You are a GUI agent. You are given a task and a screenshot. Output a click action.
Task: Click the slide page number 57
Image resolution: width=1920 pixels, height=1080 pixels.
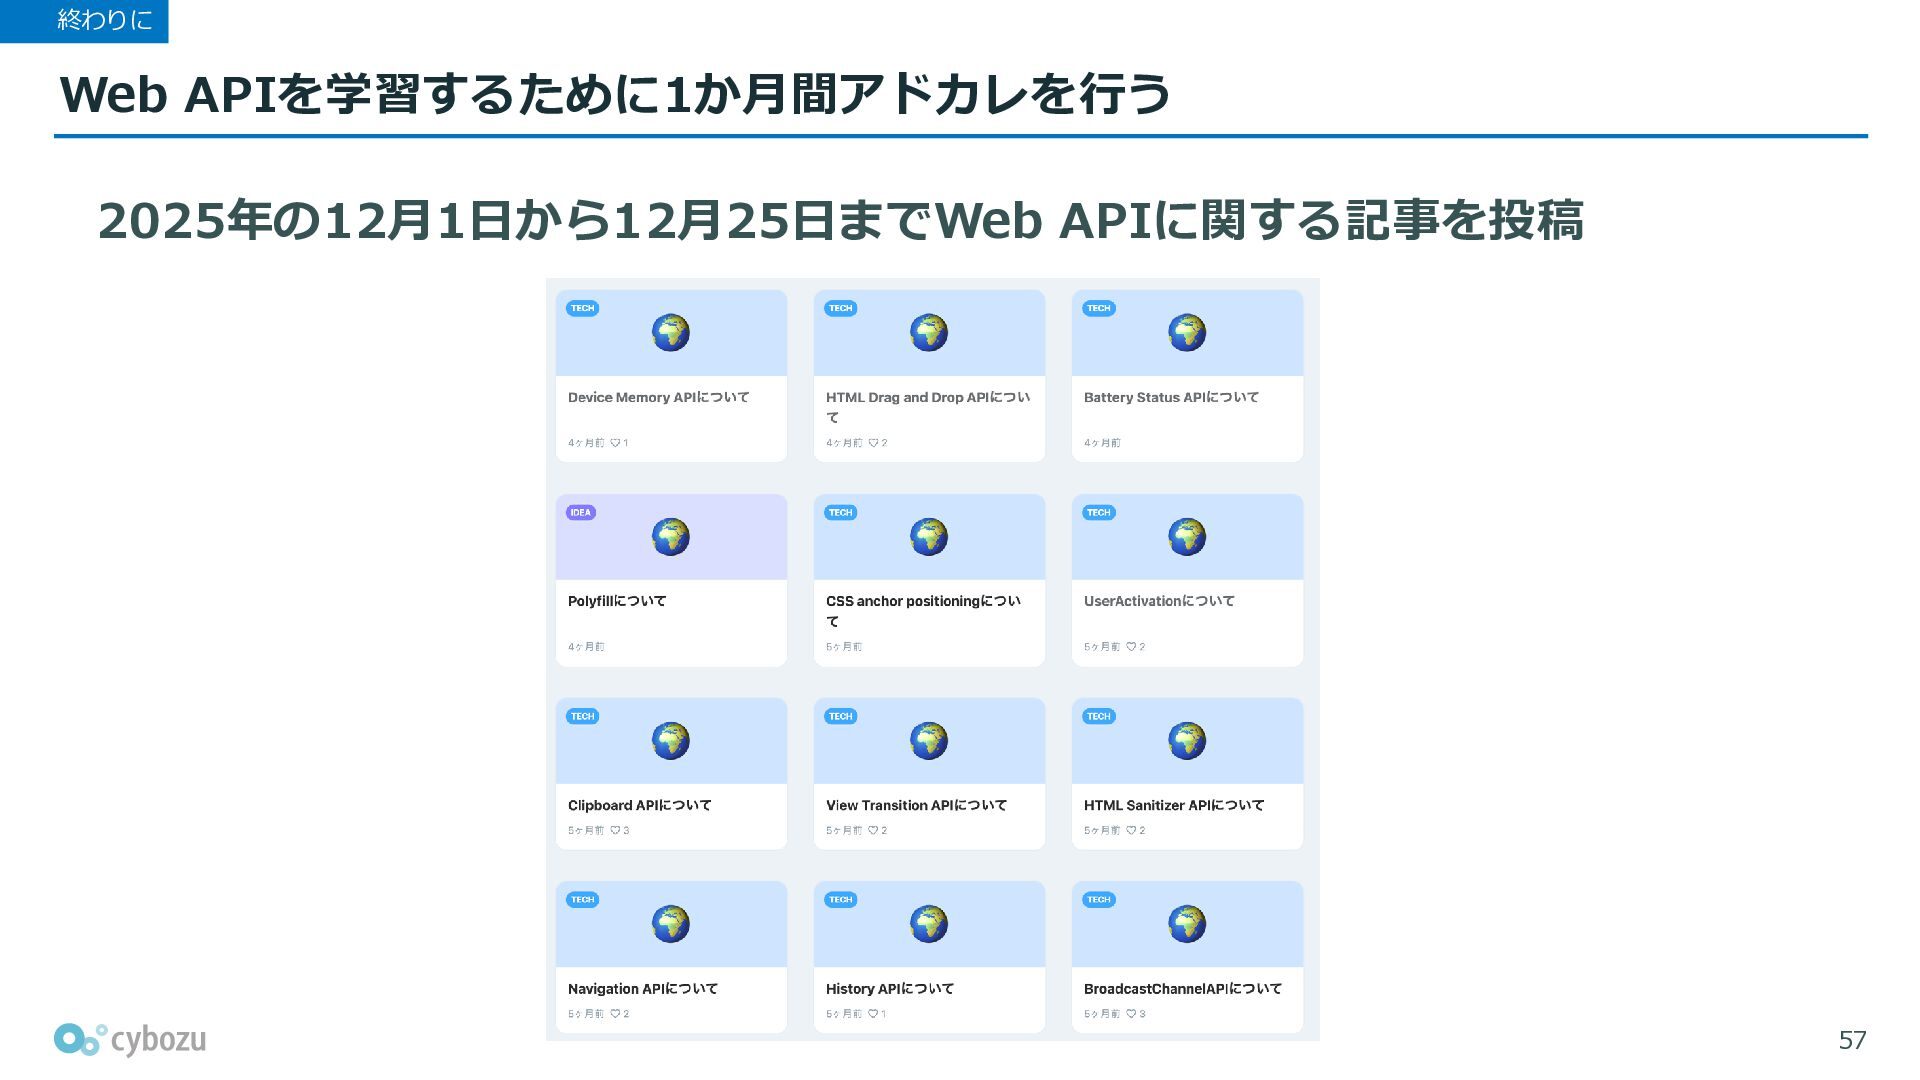pyautogui.click(x=1852, y=1040)
